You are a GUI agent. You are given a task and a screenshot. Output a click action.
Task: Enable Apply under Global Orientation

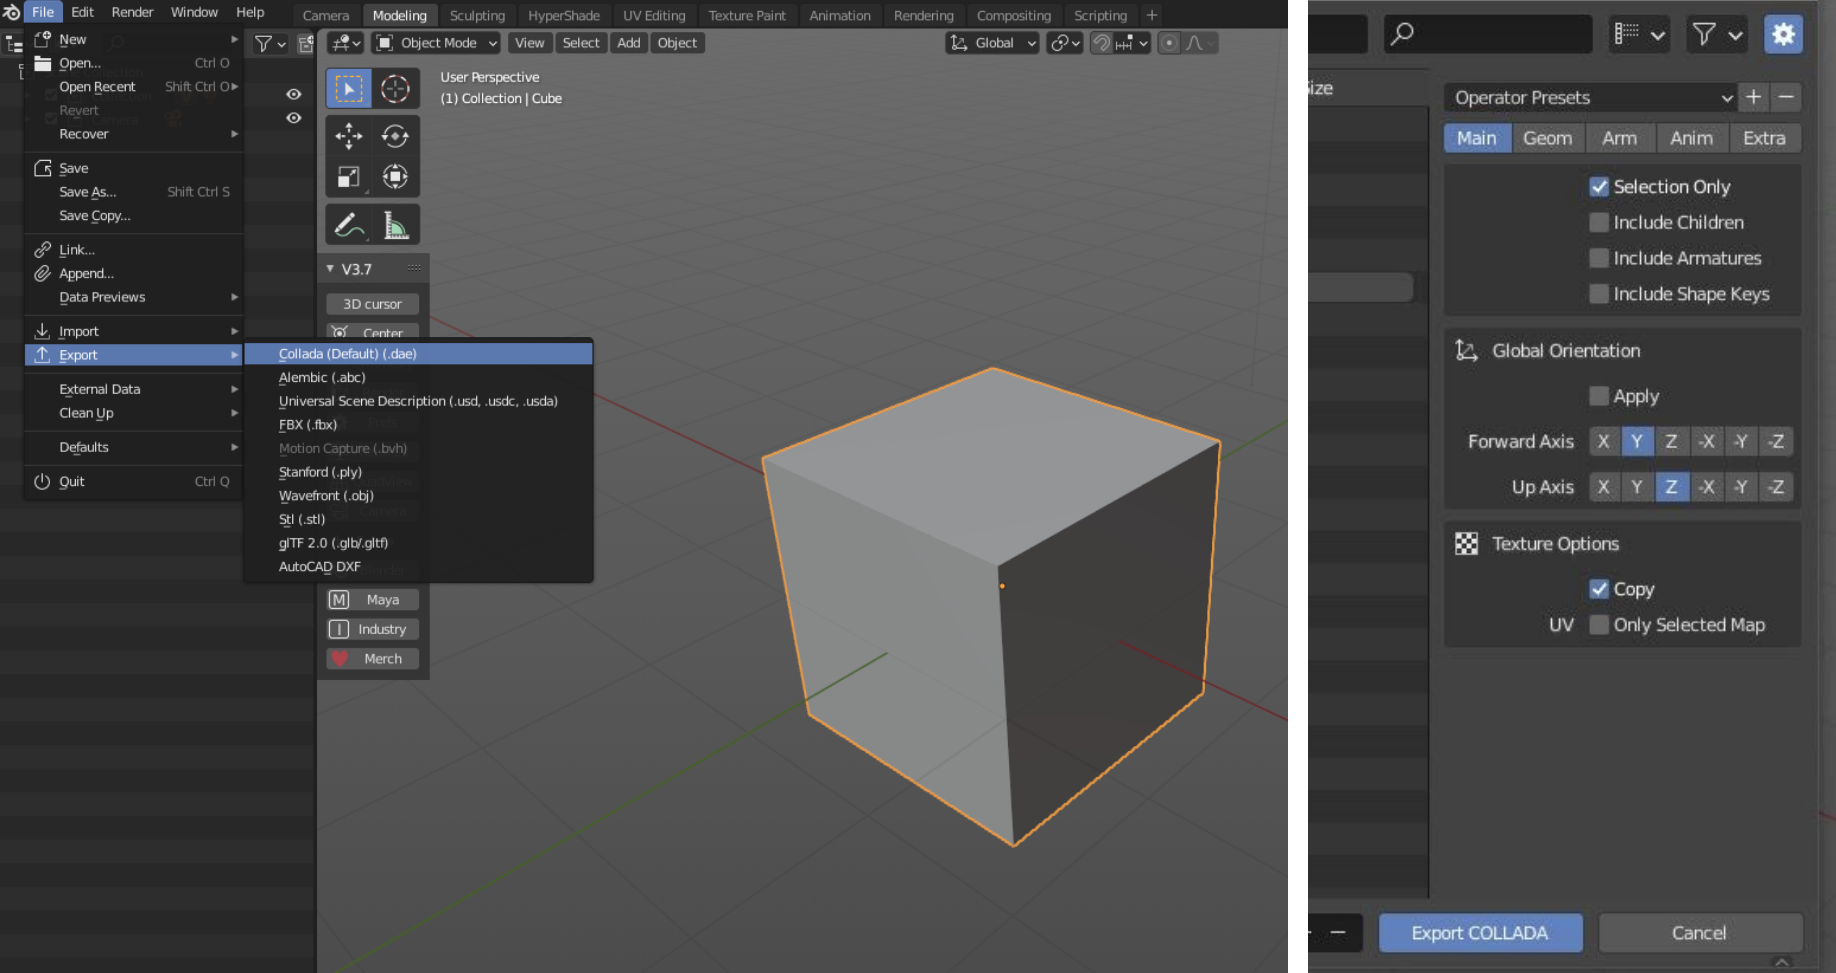pos(1599,396)
